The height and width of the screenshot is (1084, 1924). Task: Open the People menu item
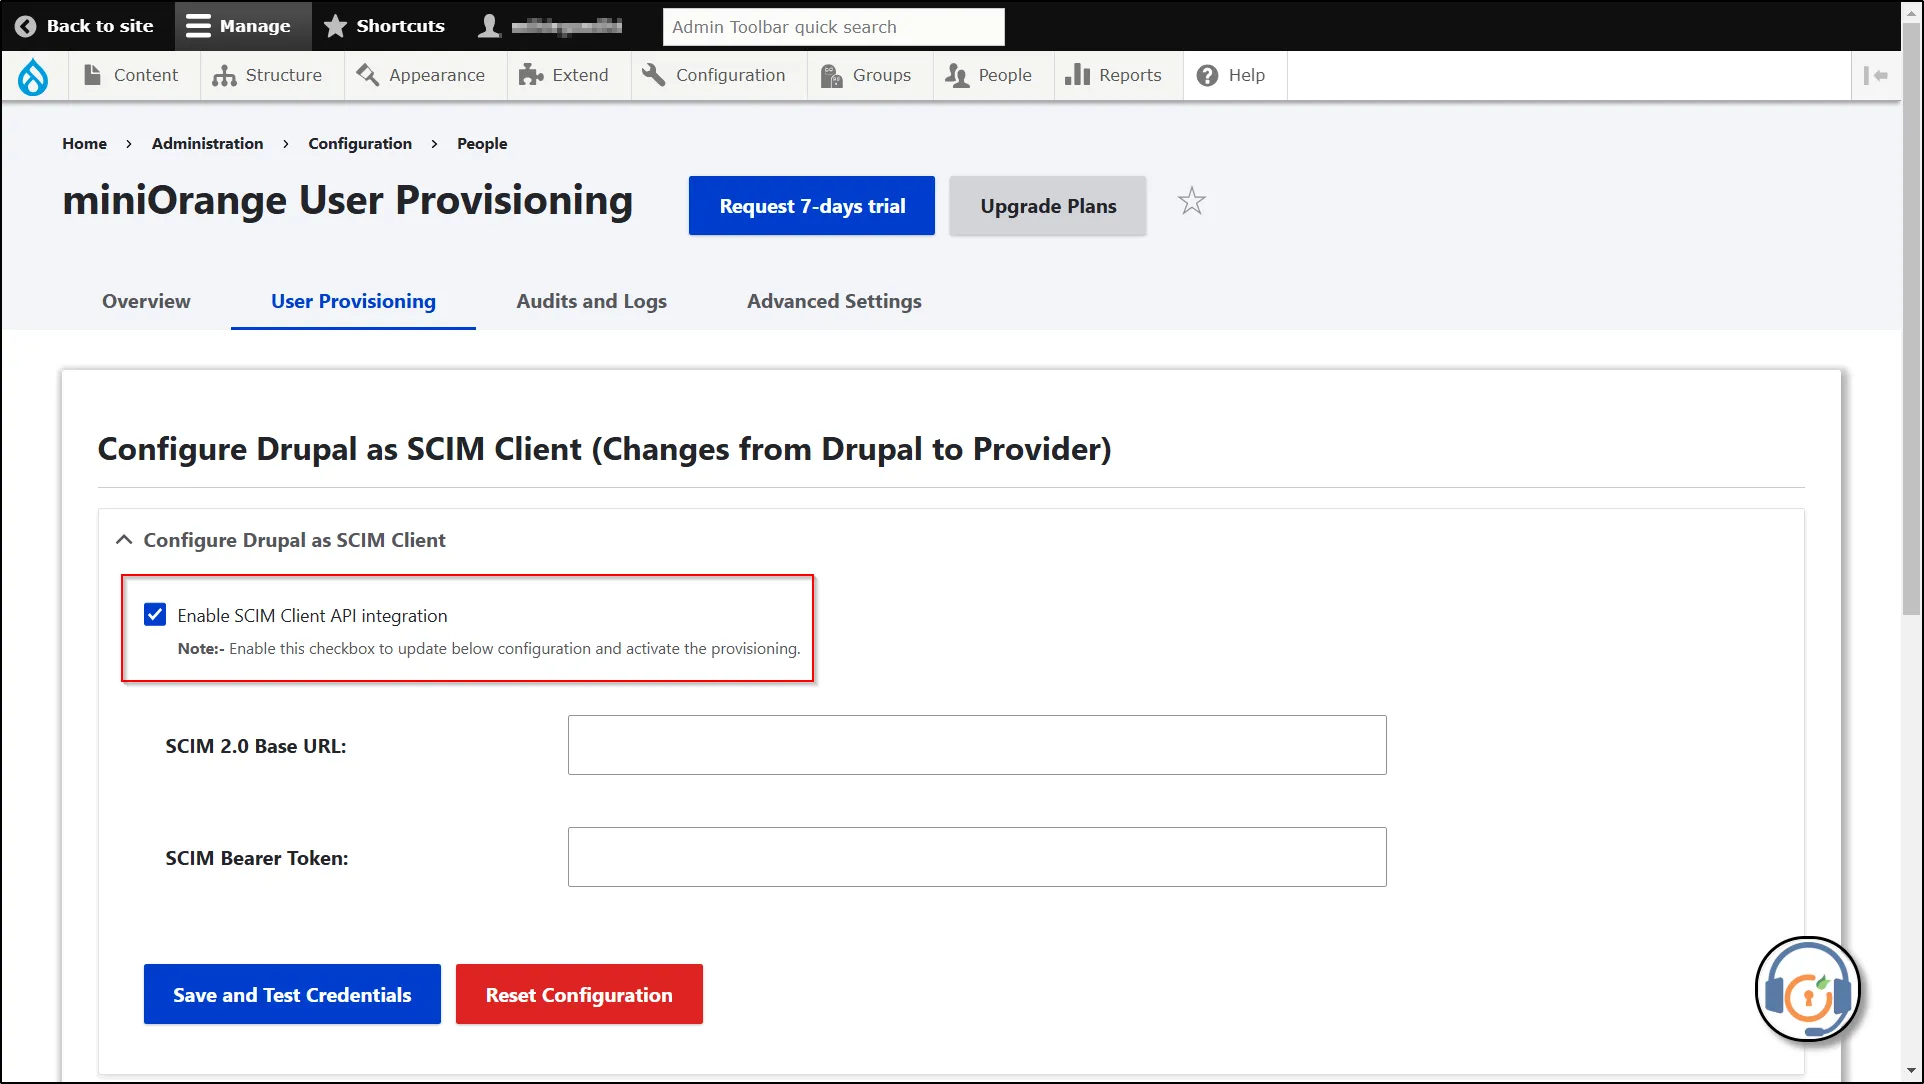pyautogui.click(x=993, y=75)
